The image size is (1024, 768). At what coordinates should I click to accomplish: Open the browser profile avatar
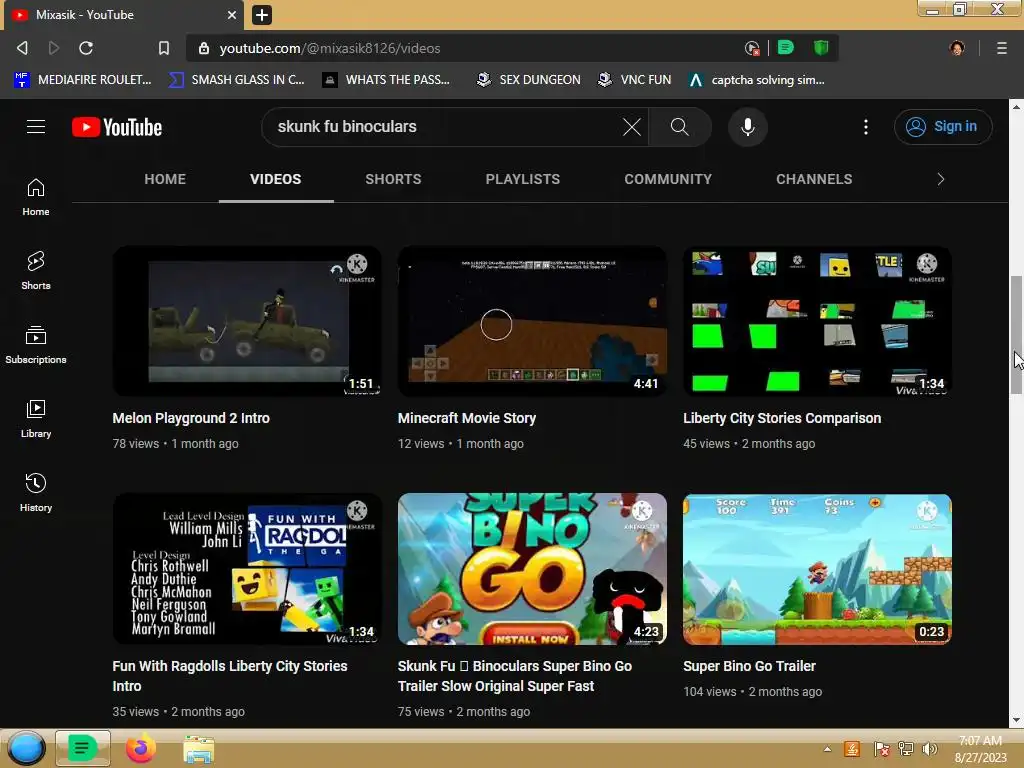click(957, 48)
